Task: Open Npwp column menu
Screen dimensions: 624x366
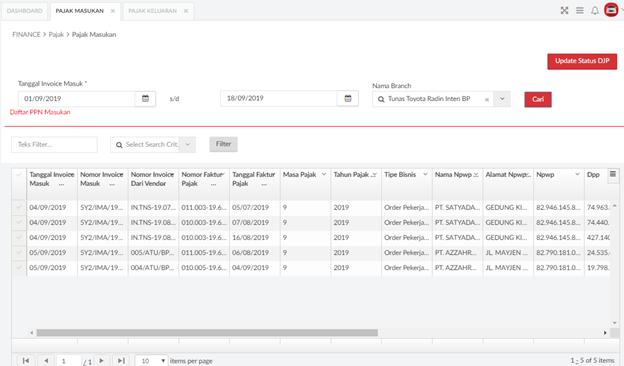Action: pyautogui.click(x=577, y=174)
